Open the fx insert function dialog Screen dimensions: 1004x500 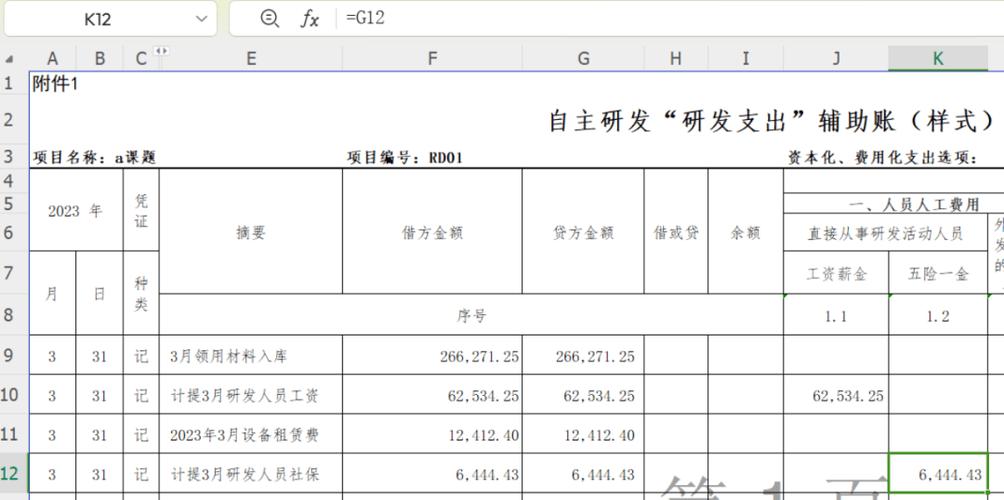(309, 19)
